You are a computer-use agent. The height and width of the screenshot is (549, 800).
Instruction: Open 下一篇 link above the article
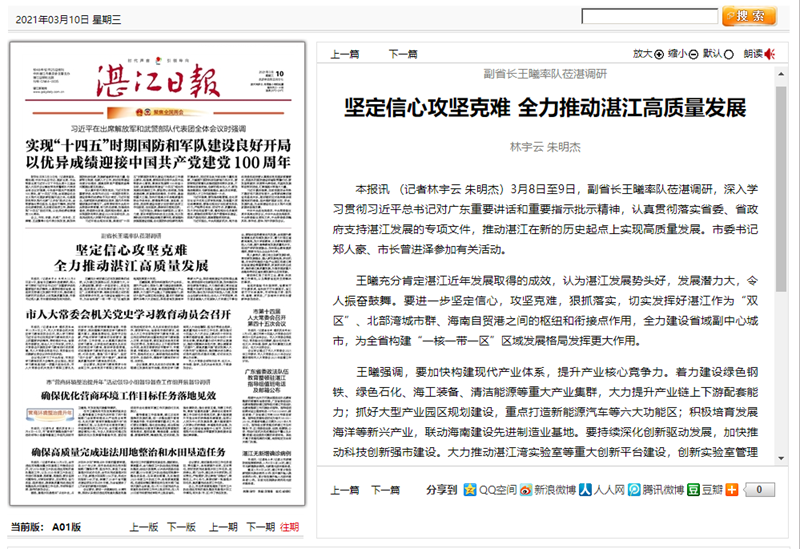(403, 54)
